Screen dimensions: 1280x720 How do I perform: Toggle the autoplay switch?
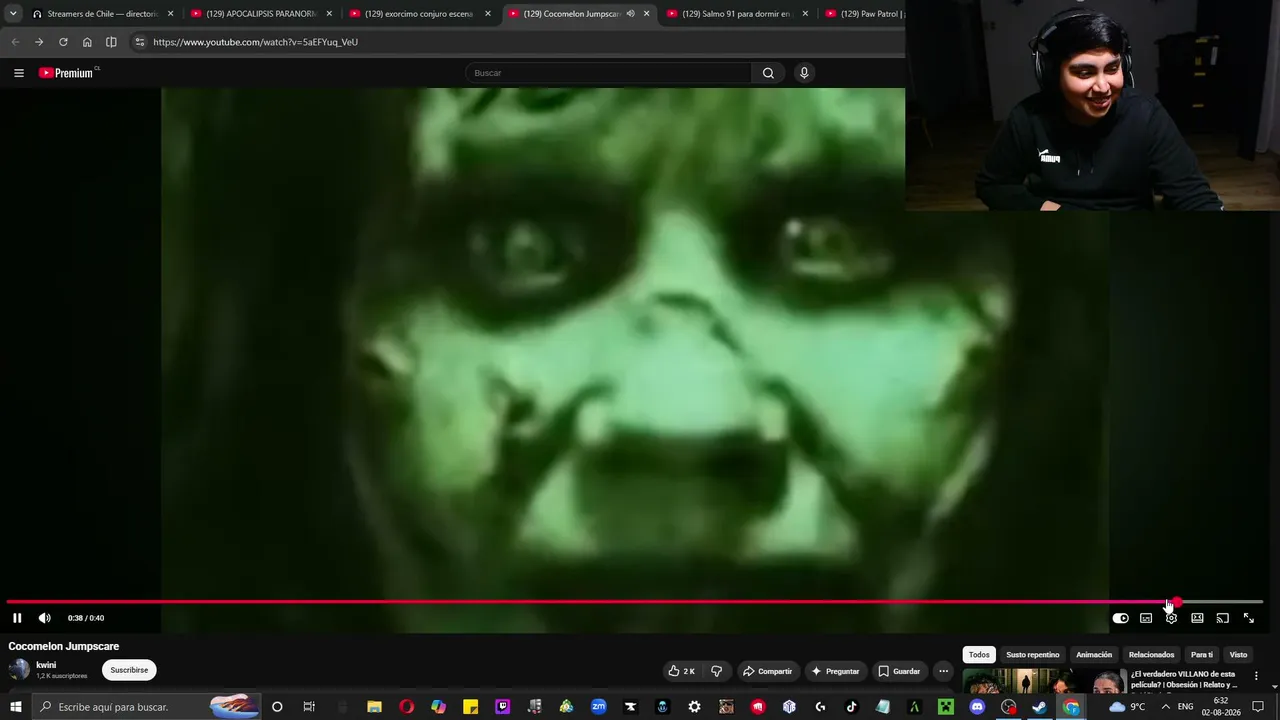click(1121, 618)
